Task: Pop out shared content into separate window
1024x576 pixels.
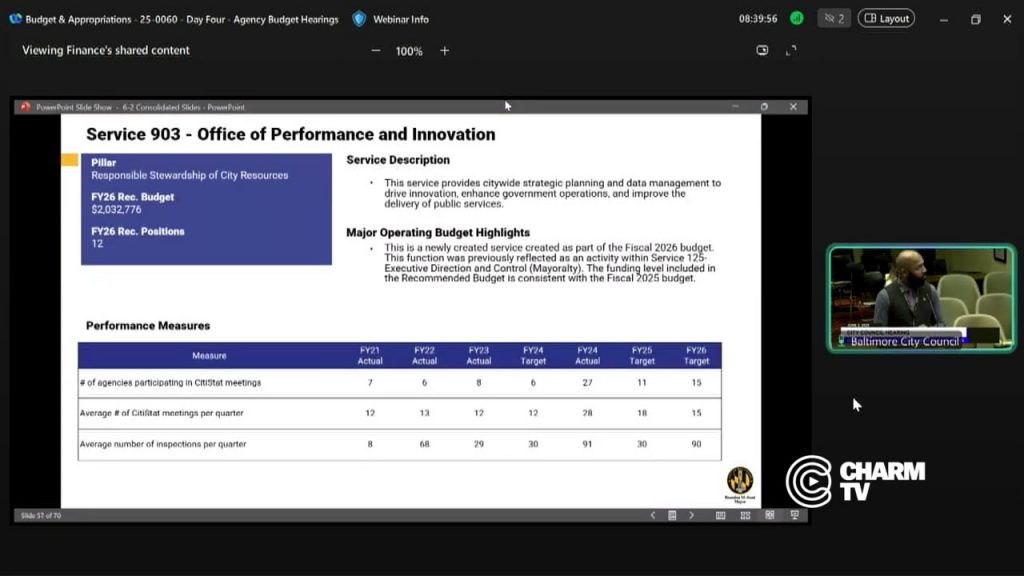Action: pyautogui.click(x=762, y=50)
